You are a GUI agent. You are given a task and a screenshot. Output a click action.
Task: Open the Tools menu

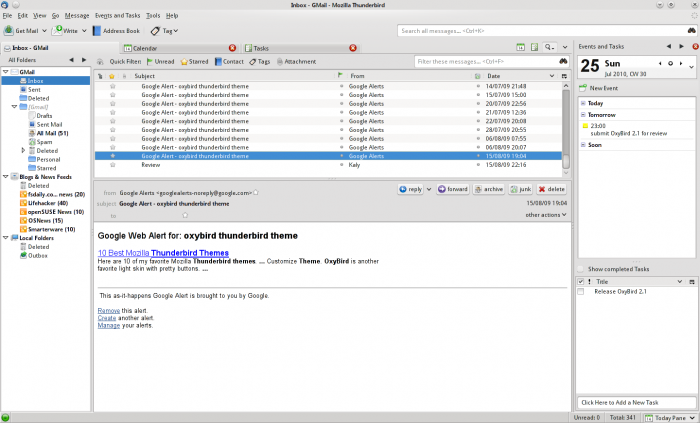tap(153, 16)
